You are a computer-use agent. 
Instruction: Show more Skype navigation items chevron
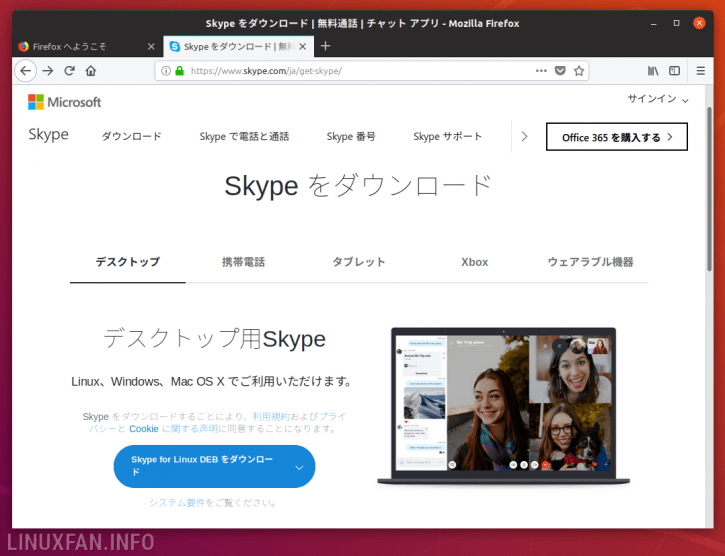point(524,136)
